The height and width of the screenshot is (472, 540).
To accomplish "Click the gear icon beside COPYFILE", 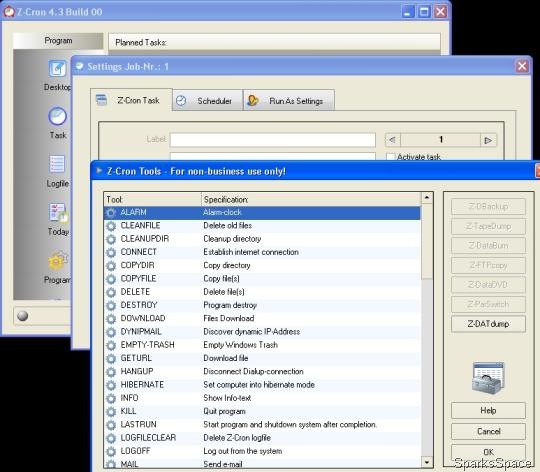I will click(111, 279).
